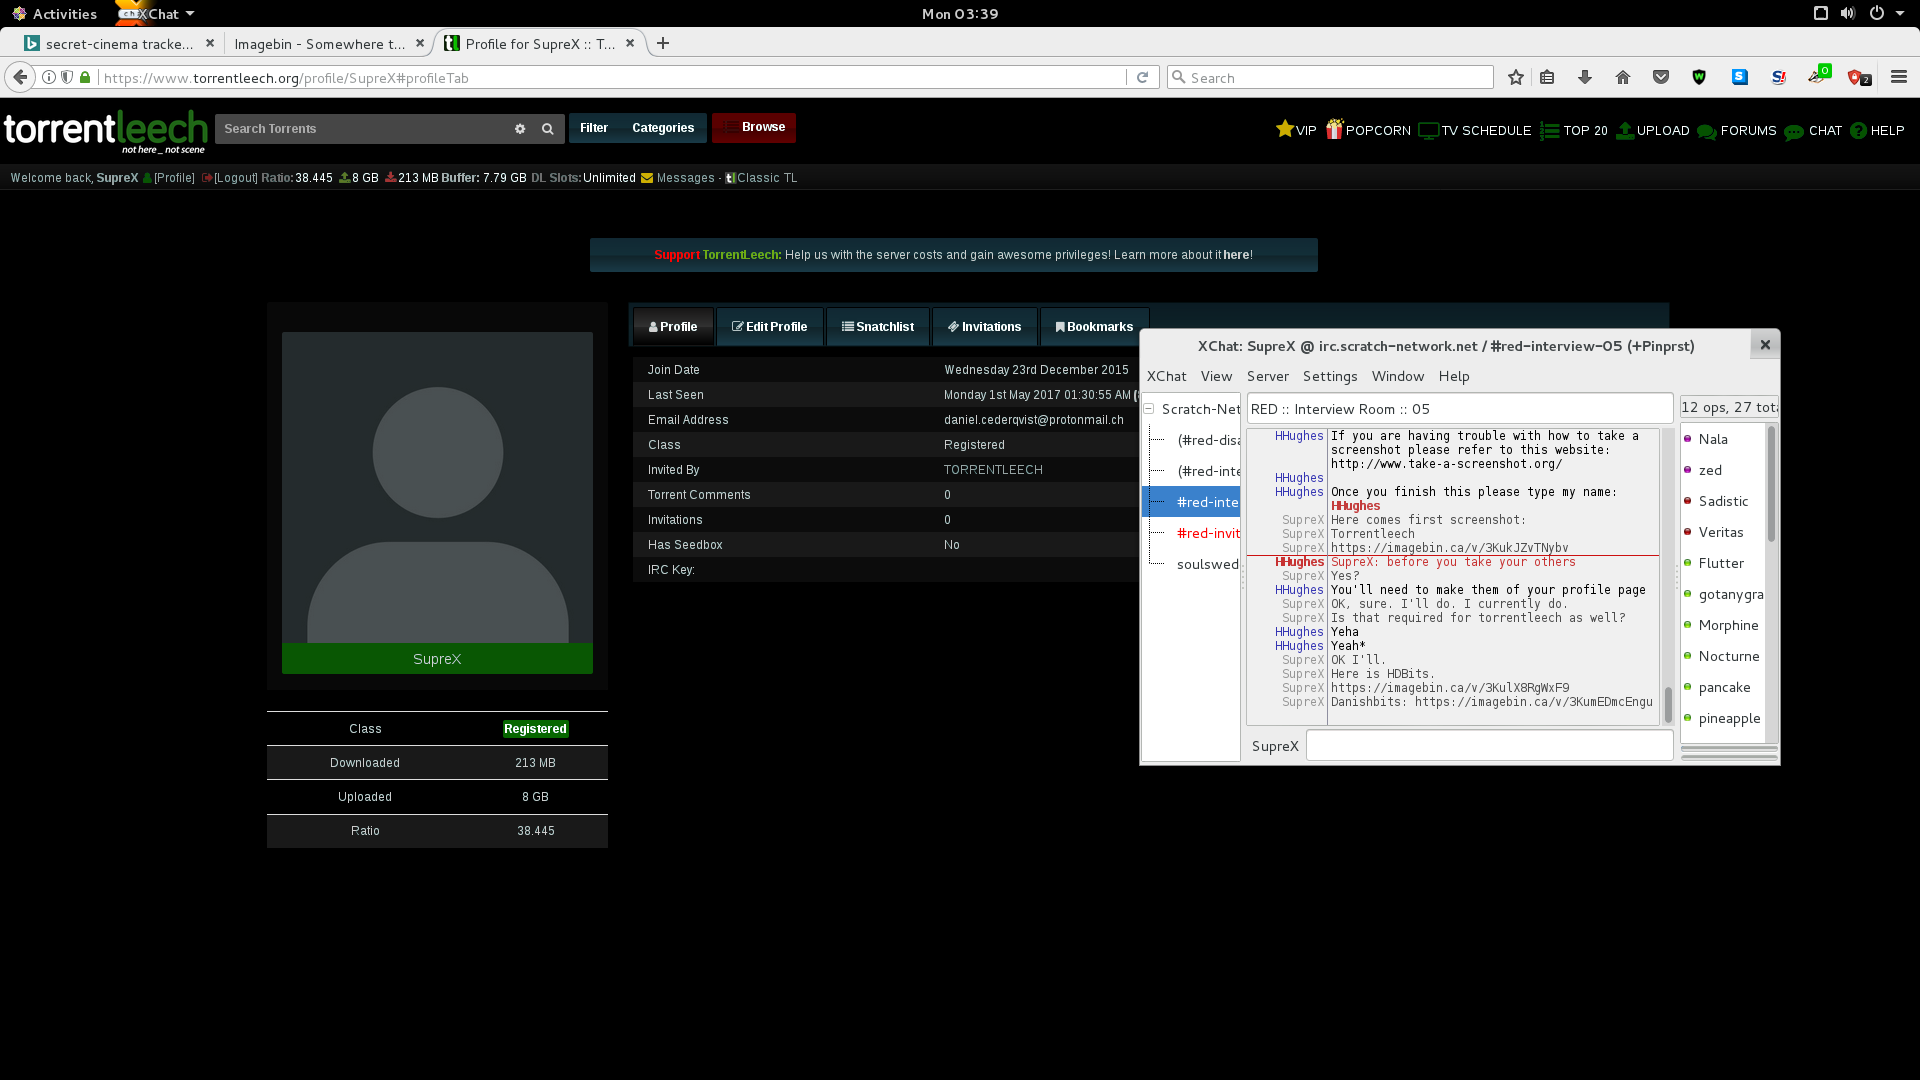
Task: Open the power system menu icon
Action: click(1877, 13)
